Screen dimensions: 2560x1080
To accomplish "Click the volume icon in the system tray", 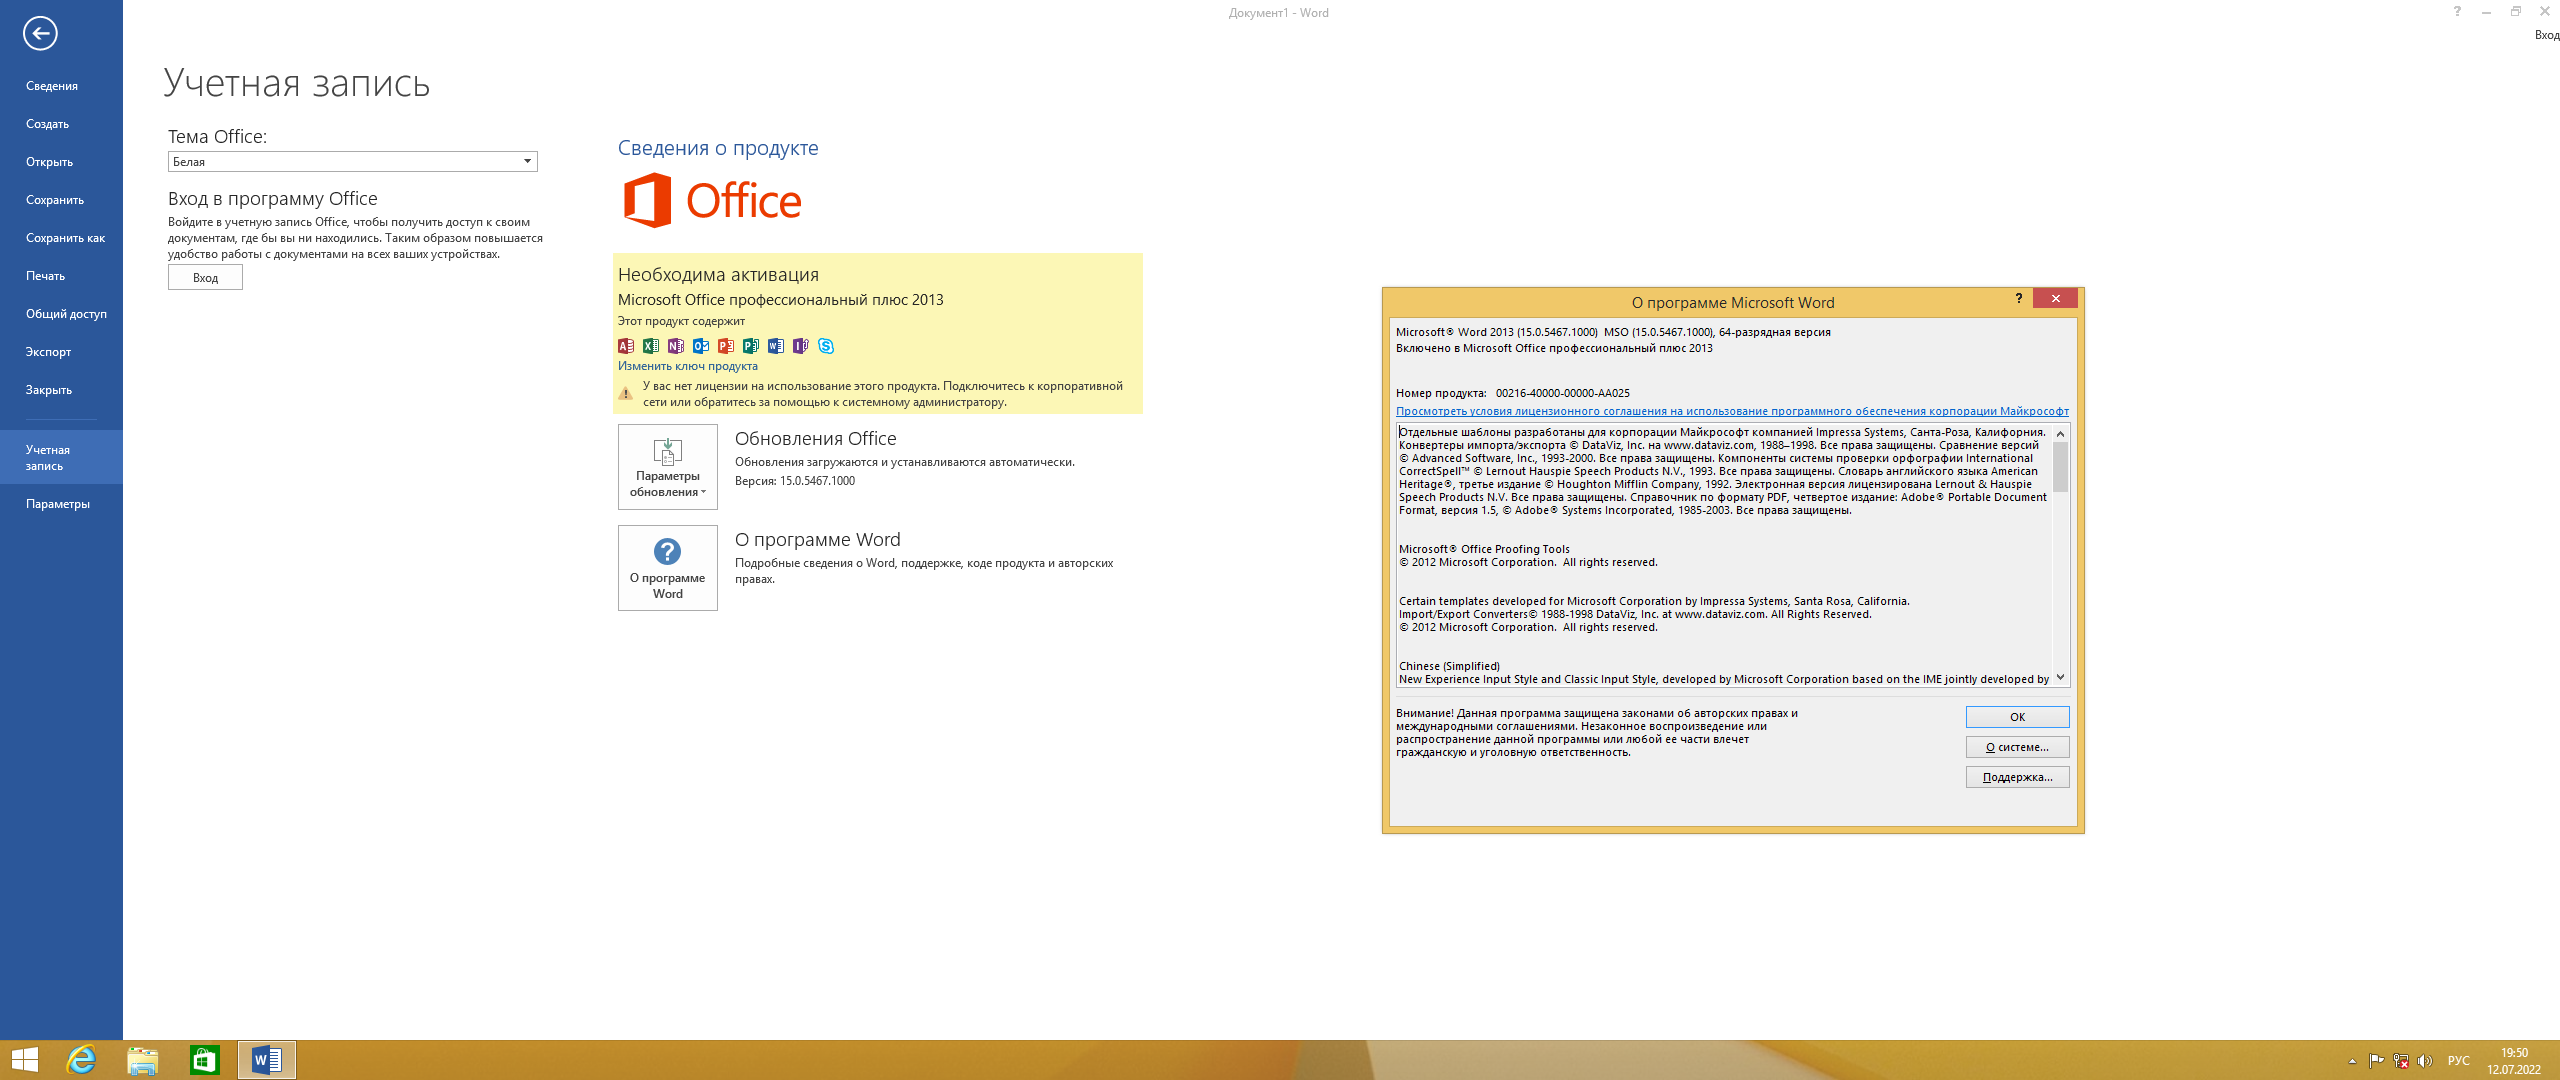I will [2425, 1061].
